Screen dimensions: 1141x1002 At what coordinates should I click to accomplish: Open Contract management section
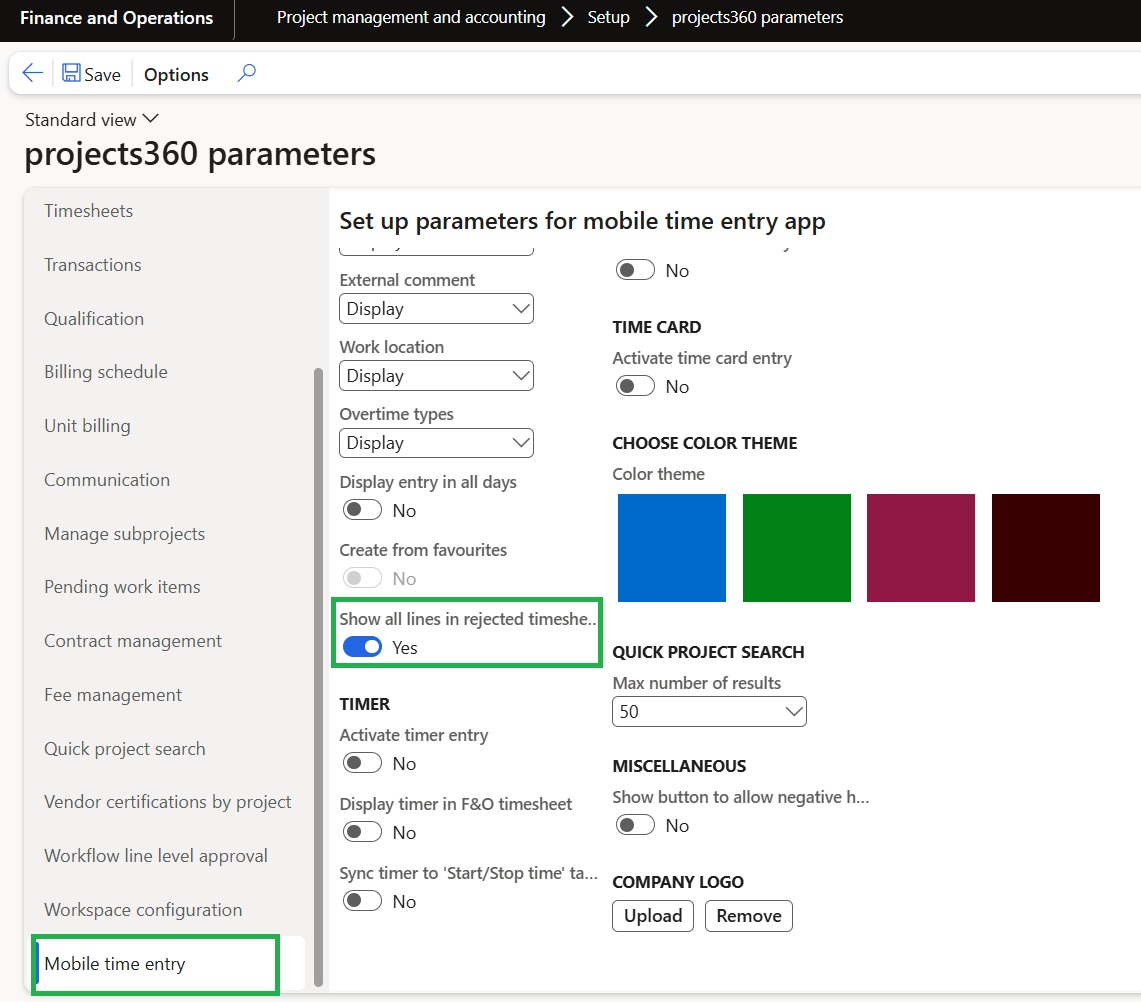click(x=133, y=641)
